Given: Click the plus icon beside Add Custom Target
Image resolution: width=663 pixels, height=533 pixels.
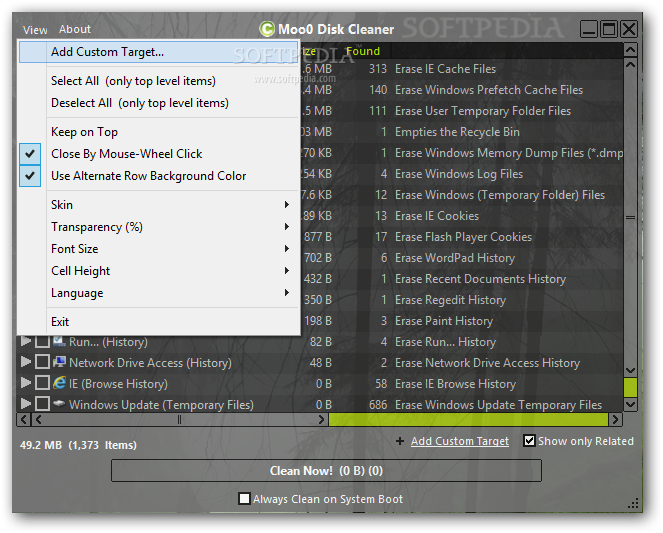Looking at the screenshot, I should (x=400, y=441).
